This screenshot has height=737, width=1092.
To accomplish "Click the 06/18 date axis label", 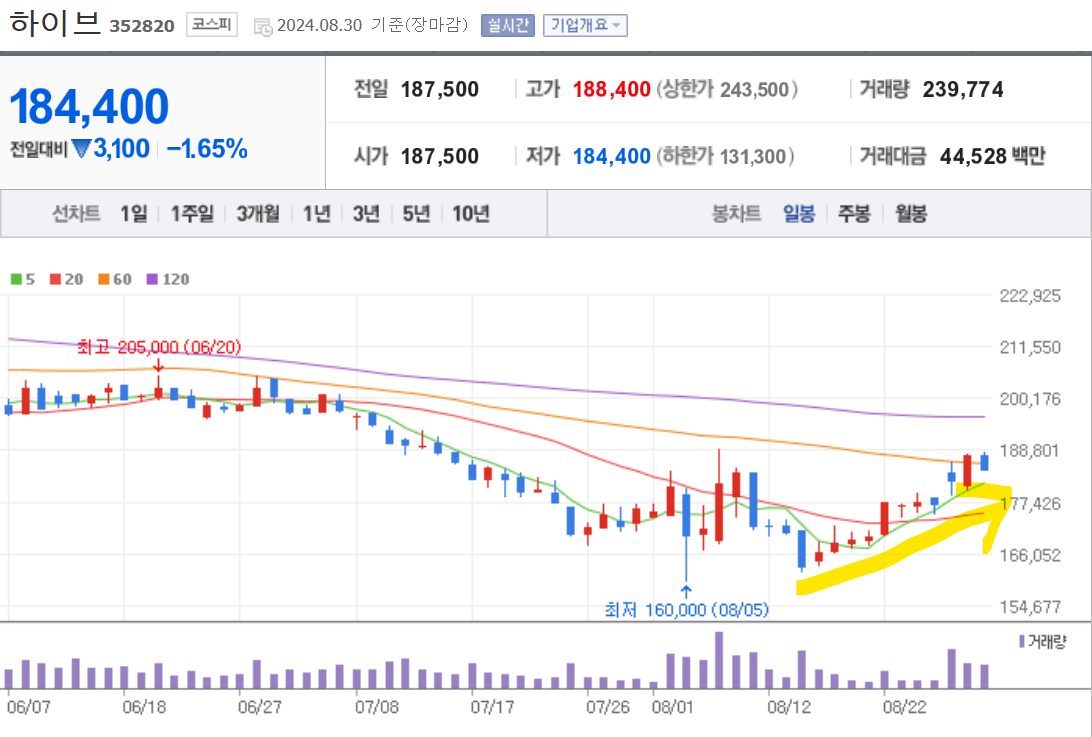I will 144,708.
